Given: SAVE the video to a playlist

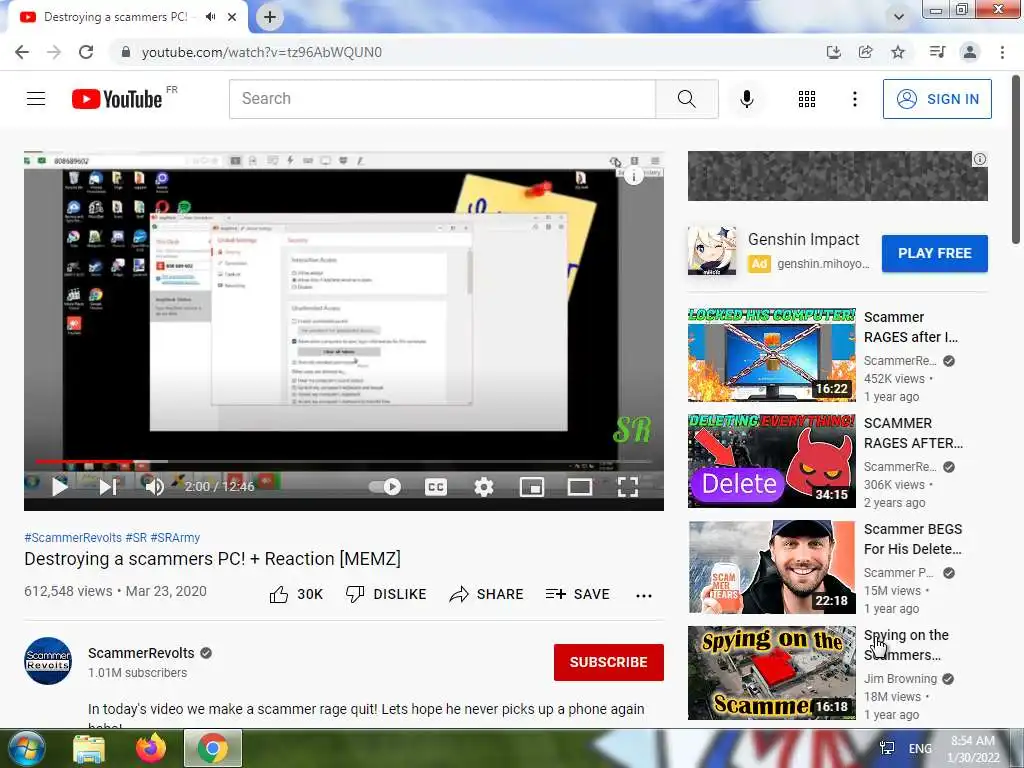Looking at the screenshot, I should pos(577,594).
